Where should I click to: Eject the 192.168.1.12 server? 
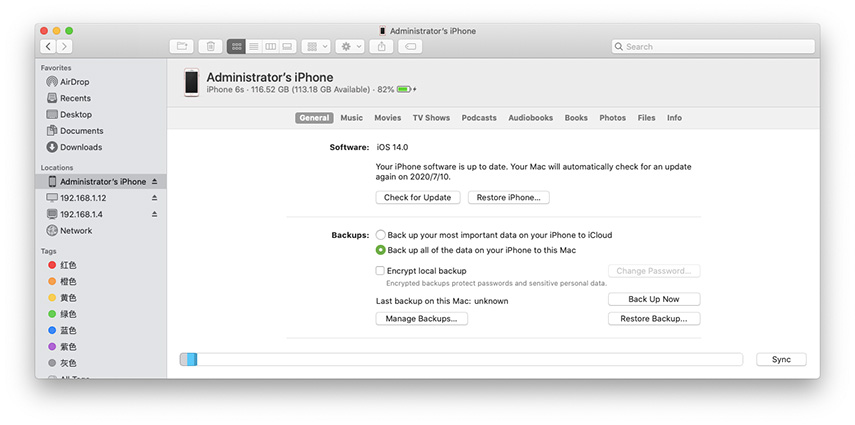[x=154, y=198]
